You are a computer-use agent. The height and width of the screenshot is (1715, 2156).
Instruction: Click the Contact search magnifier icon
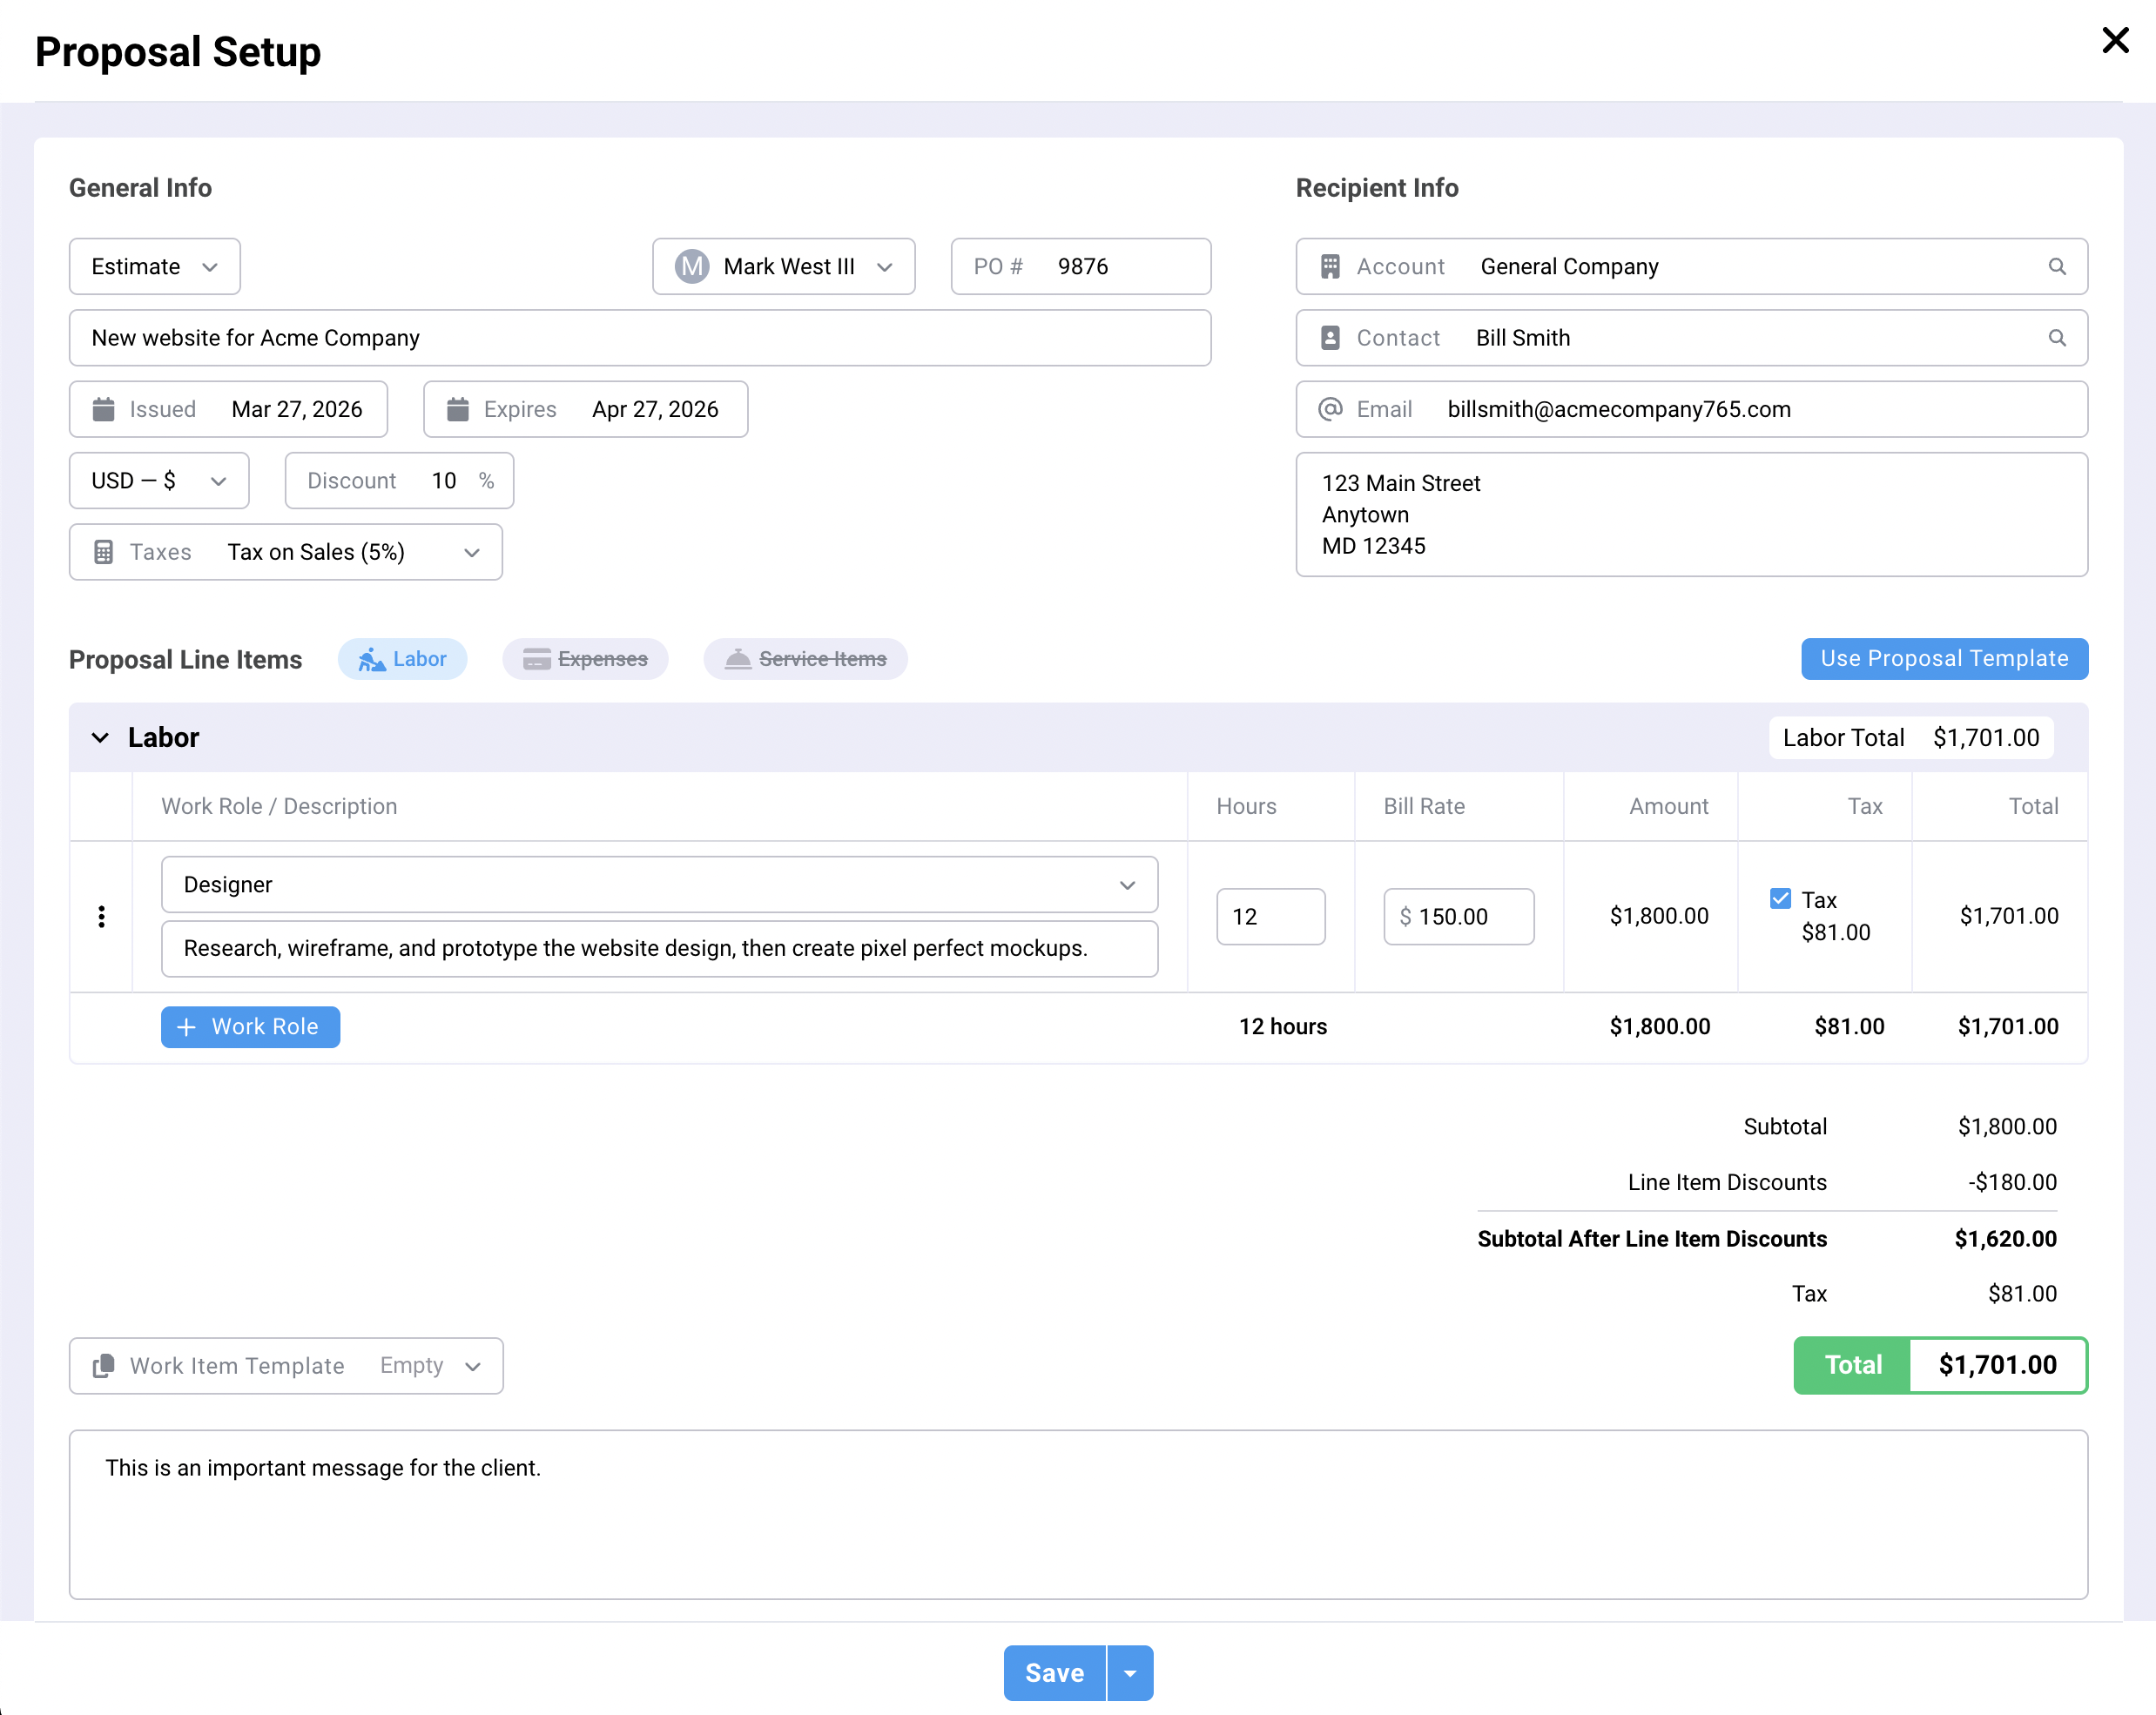(2056, 338)
